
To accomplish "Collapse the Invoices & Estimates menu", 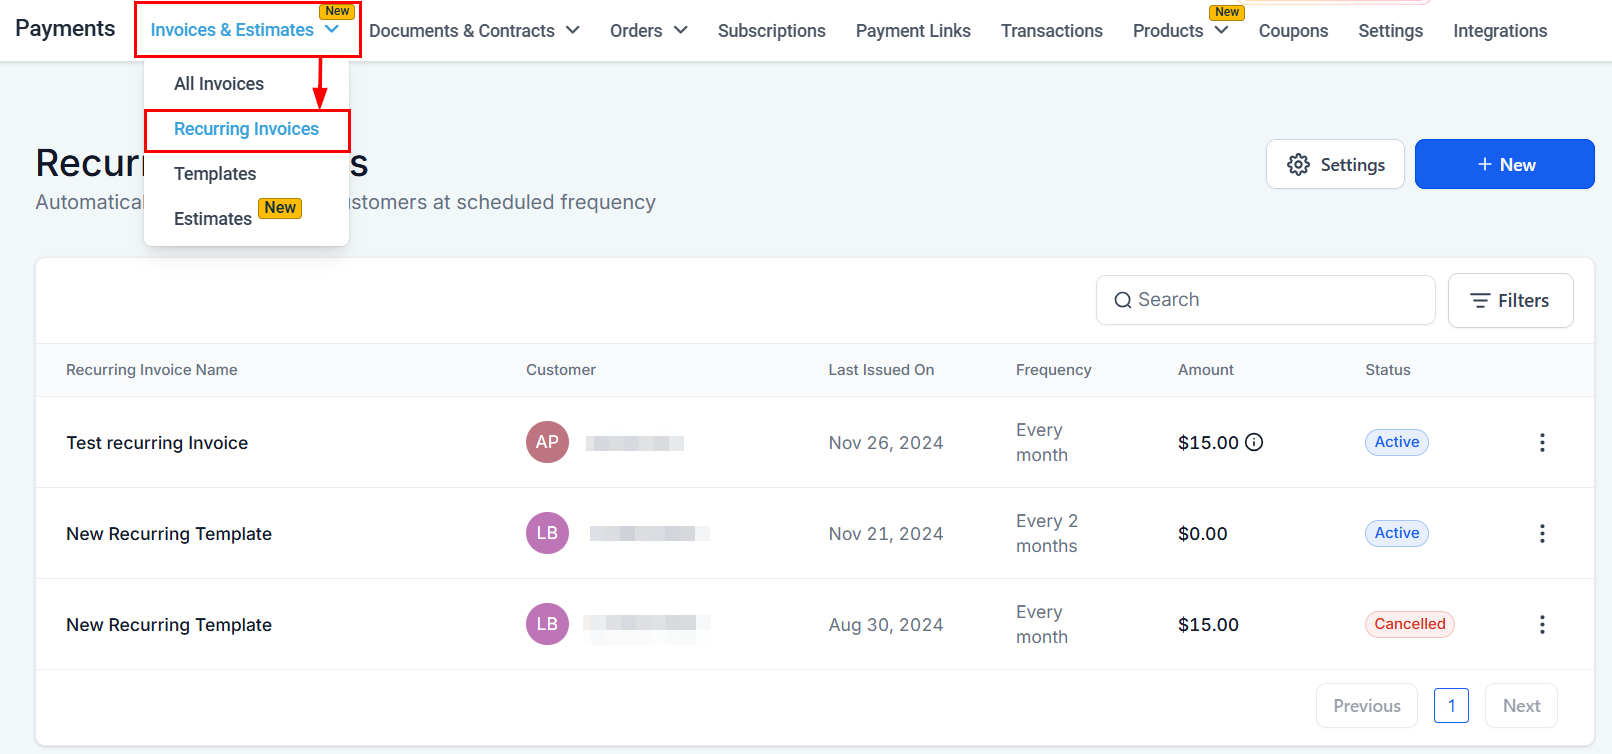I will click(x=246, y=30).
